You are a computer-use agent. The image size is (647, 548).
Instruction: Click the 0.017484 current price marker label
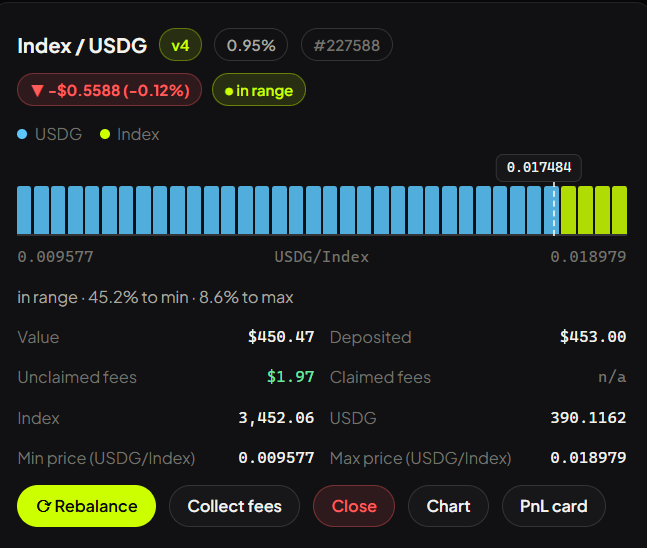coord(539,168)
